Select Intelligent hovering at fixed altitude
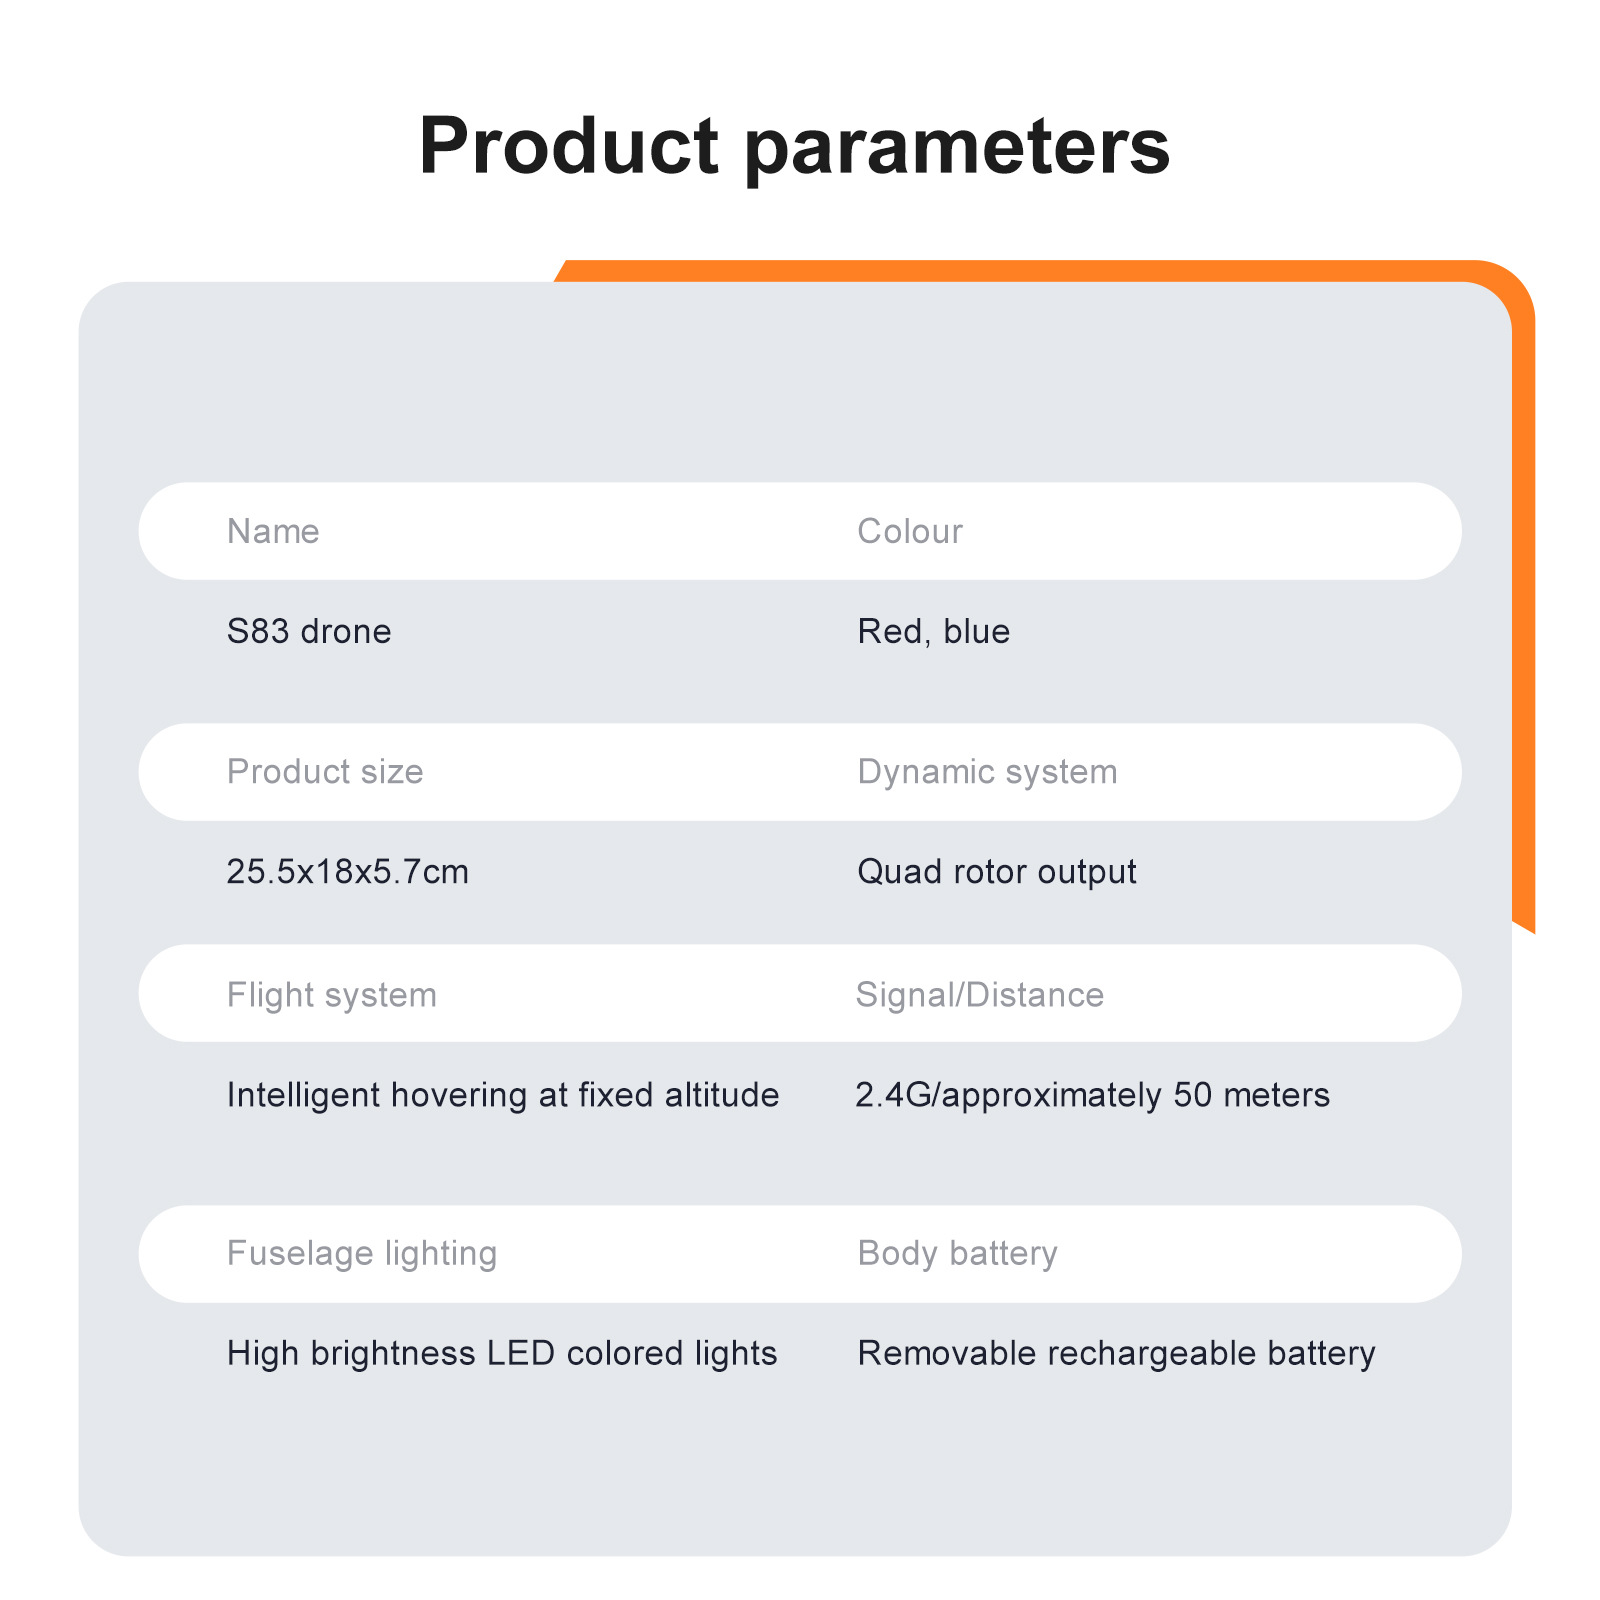This screenshot has width=1600, height=1600. point(503,1095)
